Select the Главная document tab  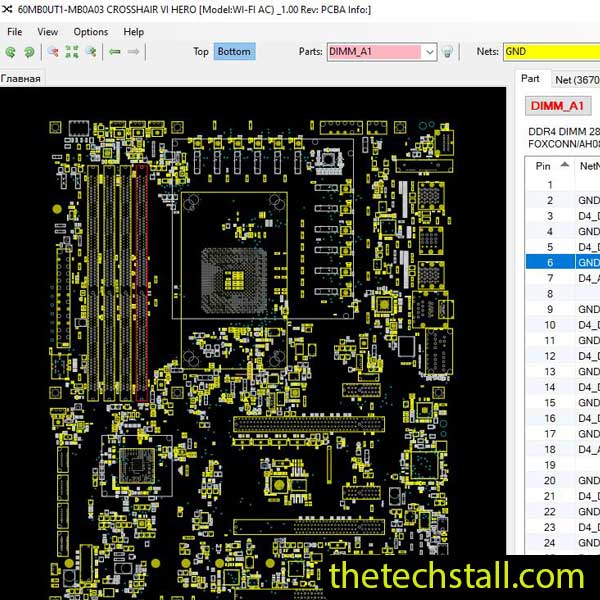(21, 79)
